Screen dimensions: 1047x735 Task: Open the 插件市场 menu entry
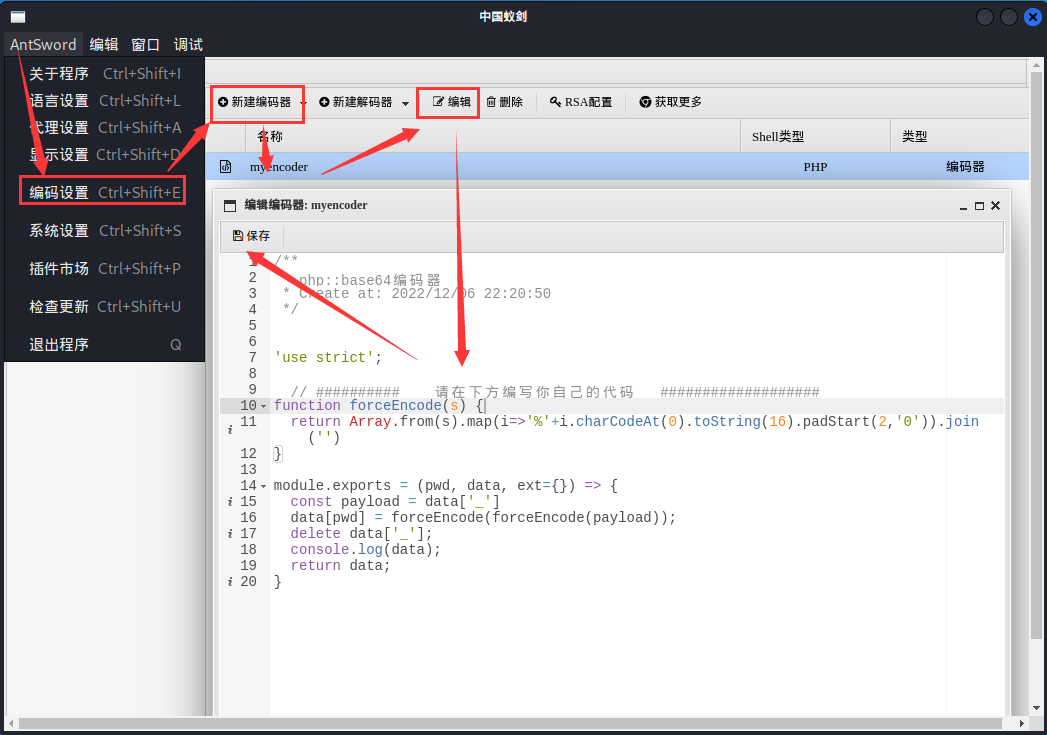[105, 268]
